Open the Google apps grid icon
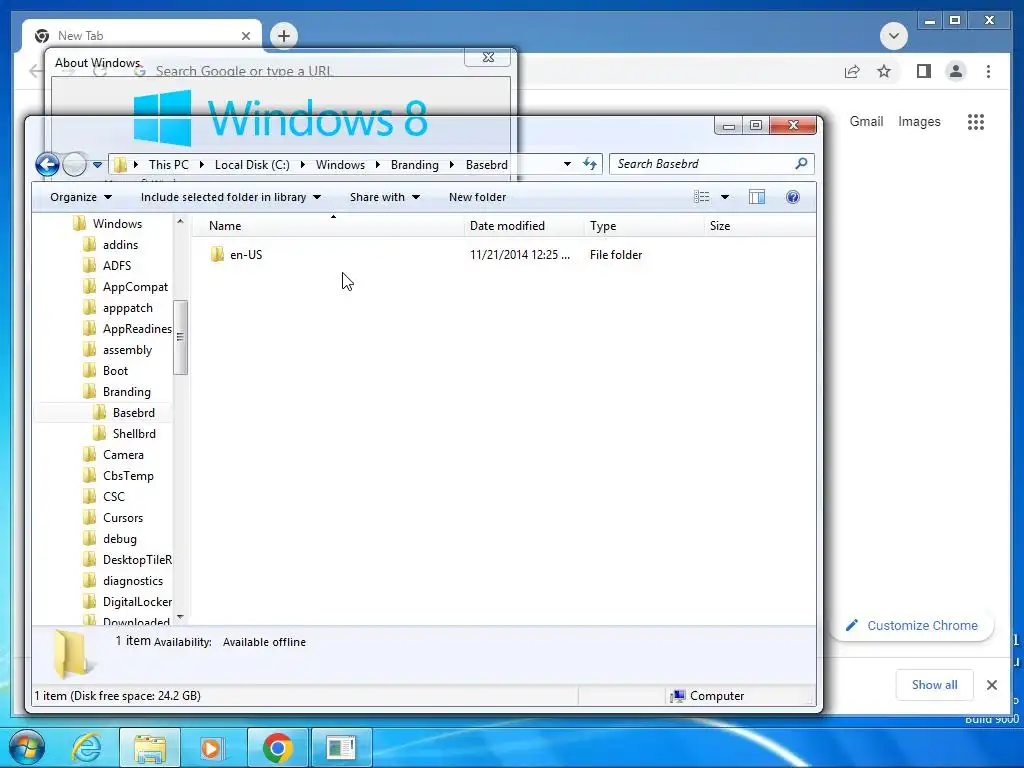This screenshot has height=768, width=1024. click(976, 121)
